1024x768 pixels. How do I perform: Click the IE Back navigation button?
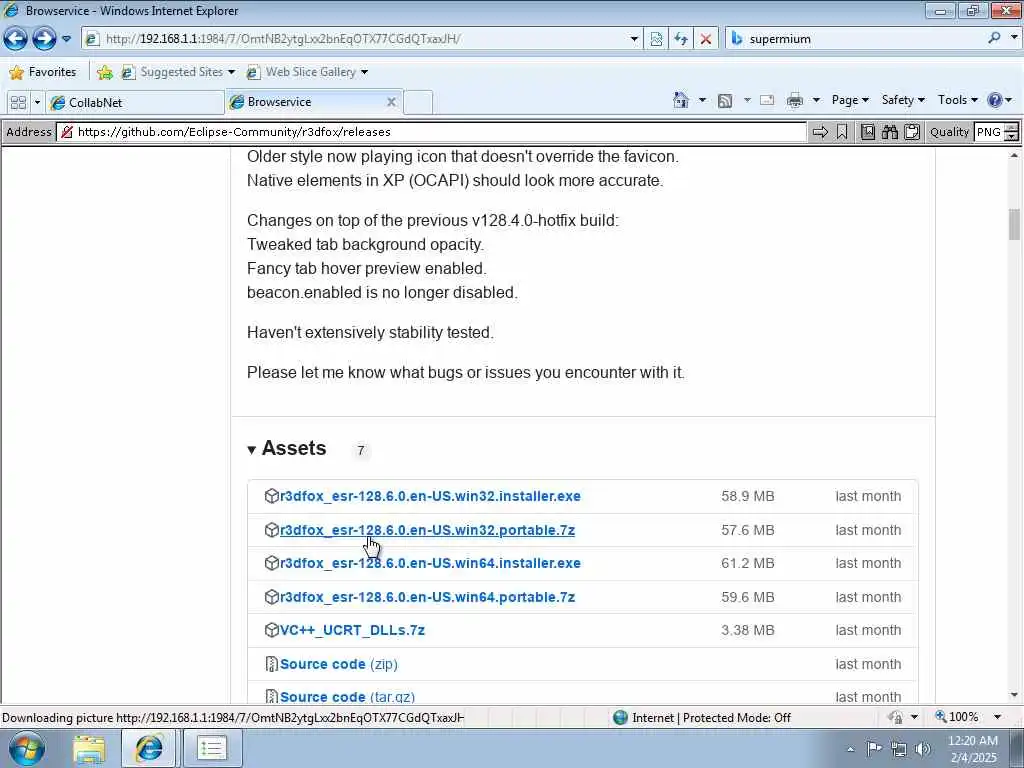click(16, 39)
